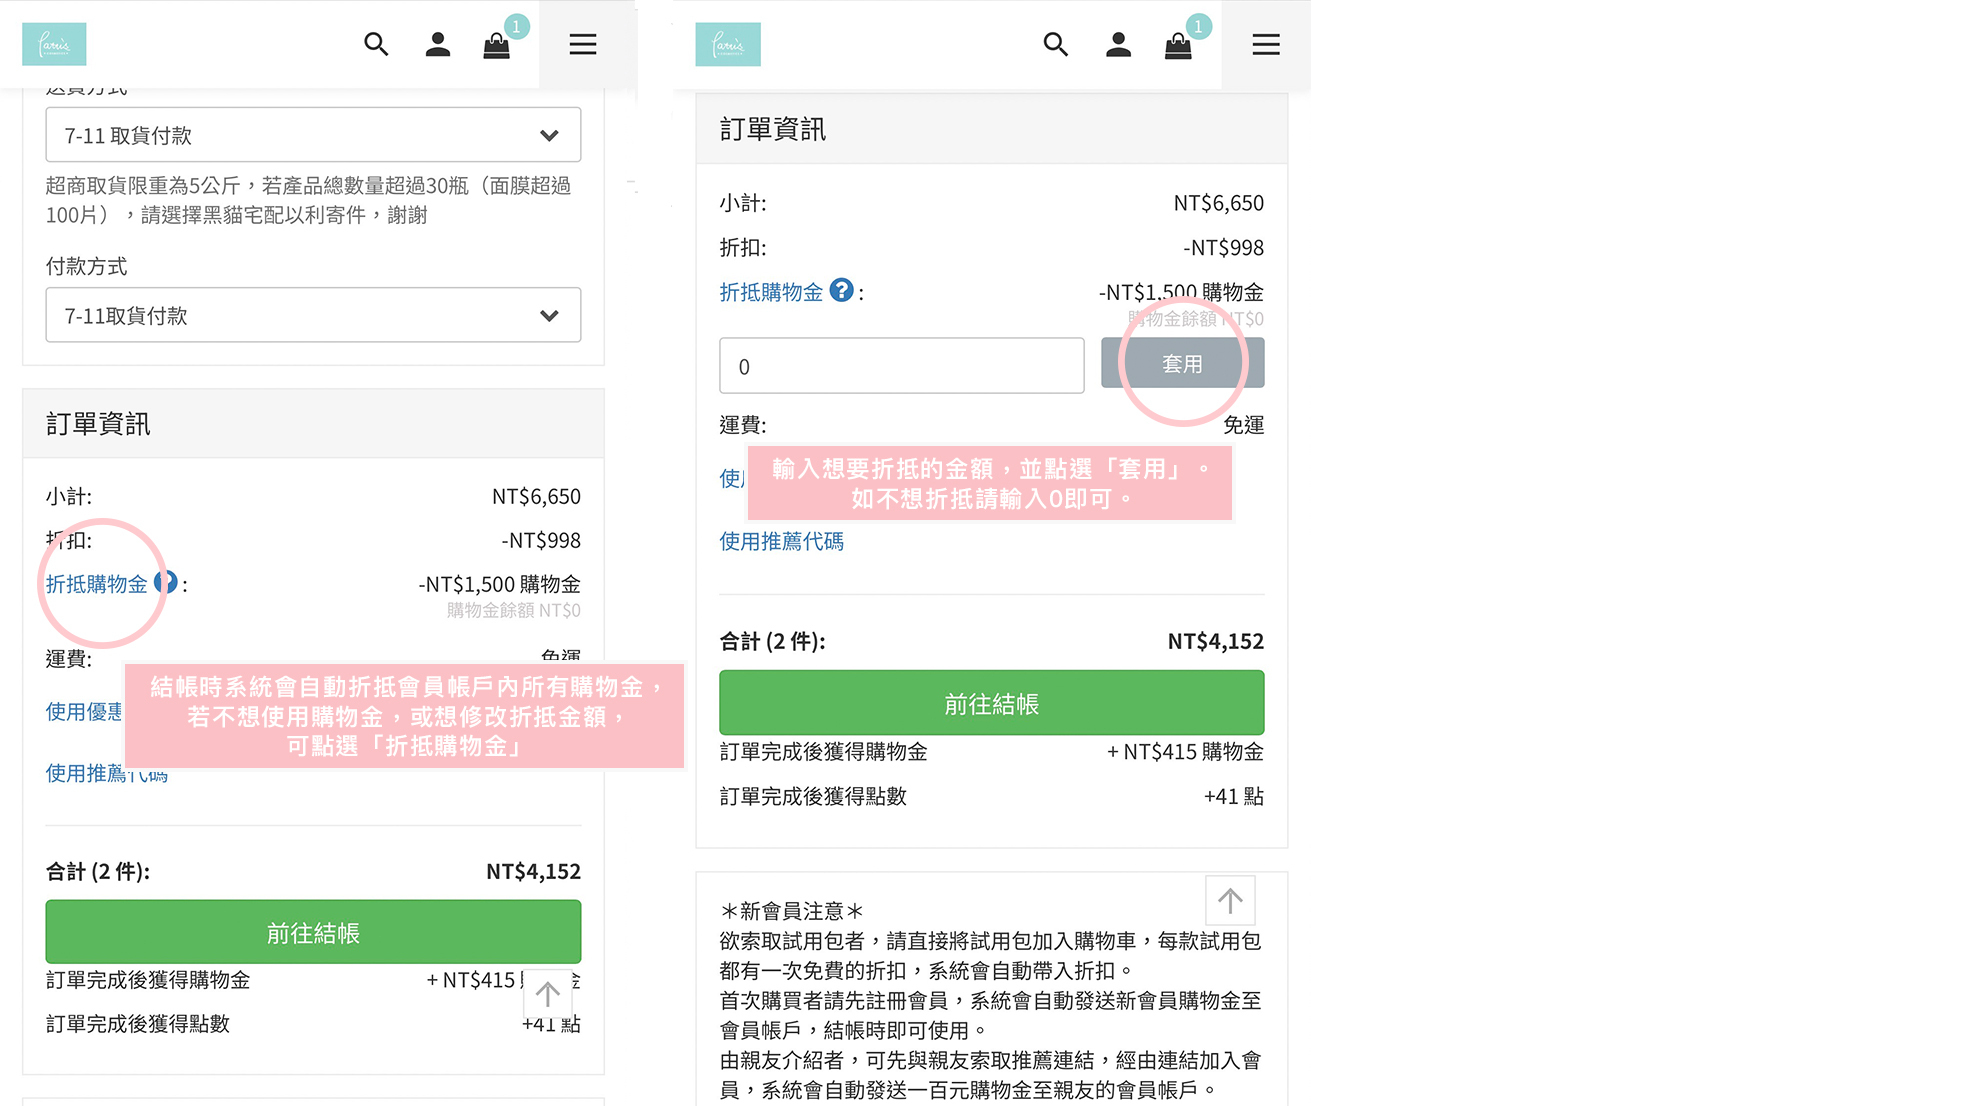Image resolution: width=1980 pixels, height=1106 pixels.
Task: Open account profile icon in left header
Action: click(x=437, y=44)
